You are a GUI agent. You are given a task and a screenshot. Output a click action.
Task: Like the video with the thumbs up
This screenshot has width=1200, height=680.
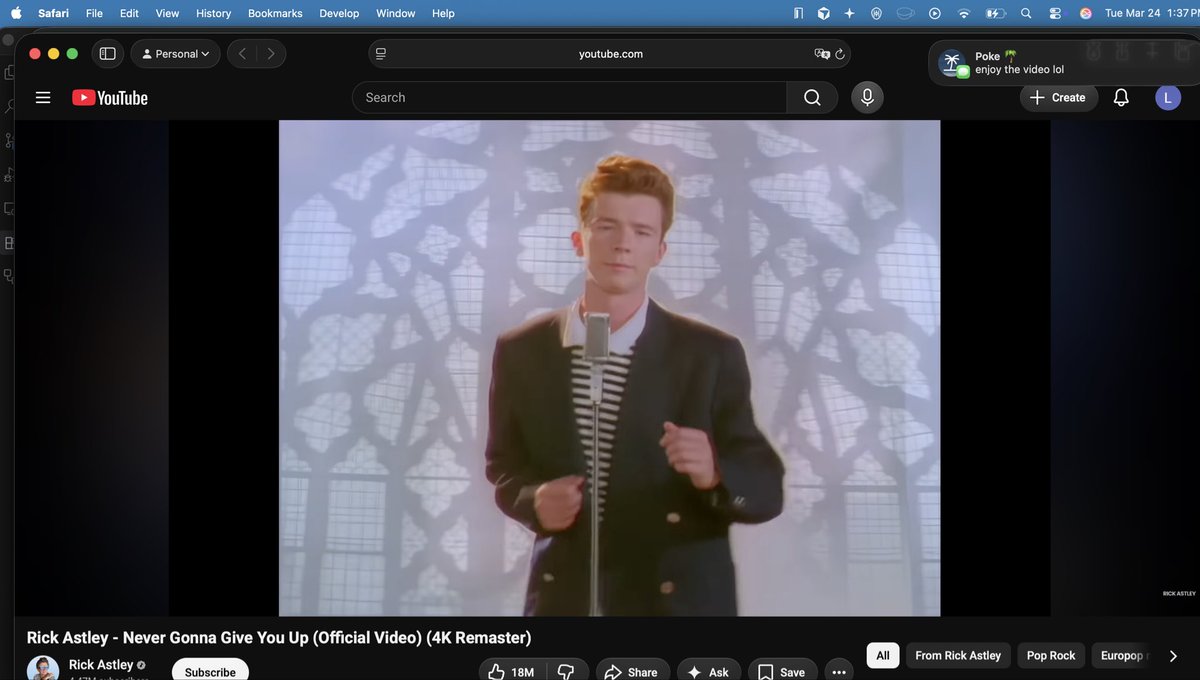[x=510, y=672]
